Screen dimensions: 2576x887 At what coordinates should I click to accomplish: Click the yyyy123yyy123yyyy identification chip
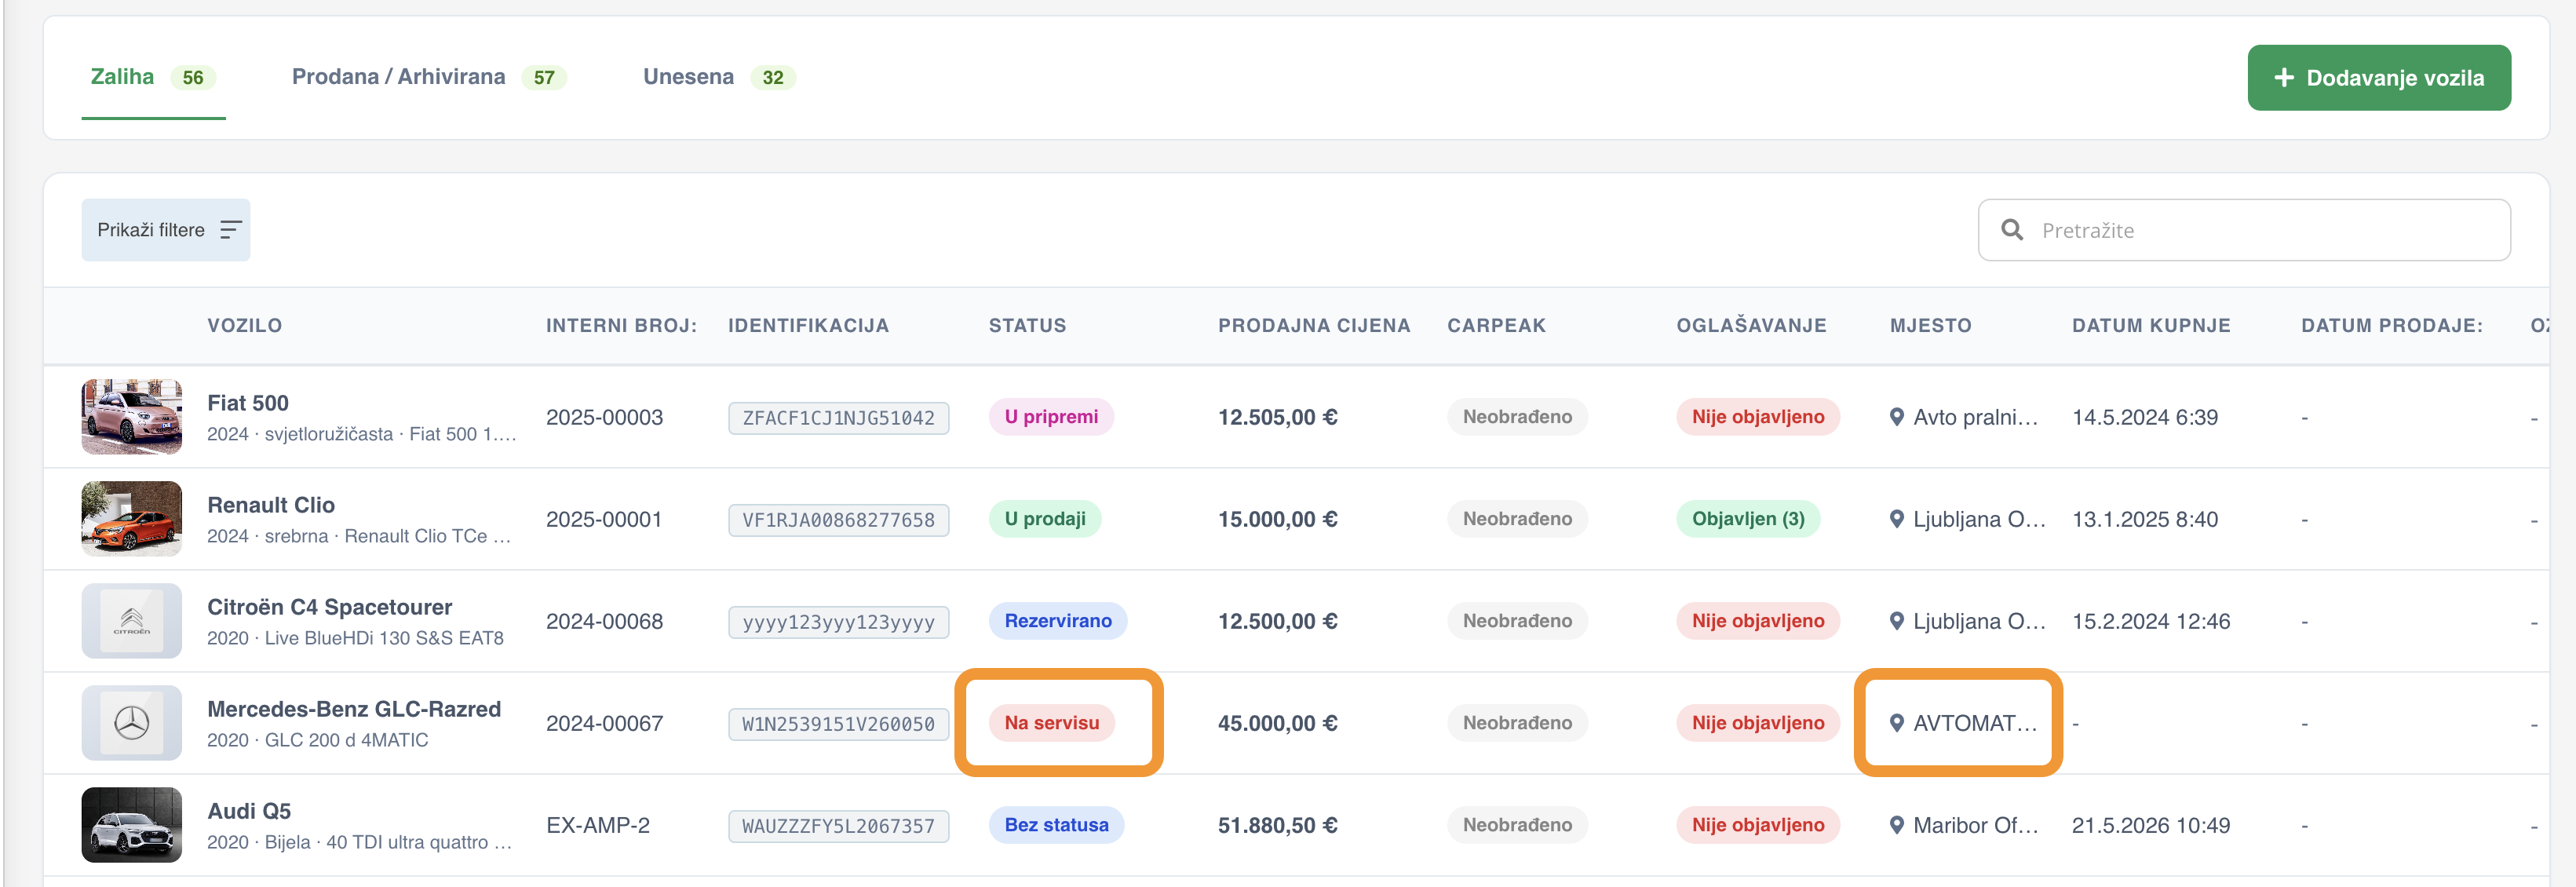pyautogui.click(x=838, y=622)
